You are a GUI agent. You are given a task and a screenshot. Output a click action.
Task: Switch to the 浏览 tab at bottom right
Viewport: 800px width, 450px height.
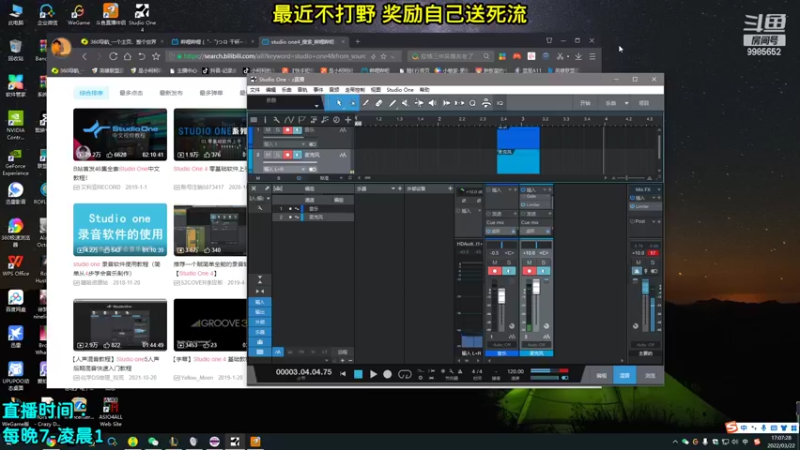649,376
